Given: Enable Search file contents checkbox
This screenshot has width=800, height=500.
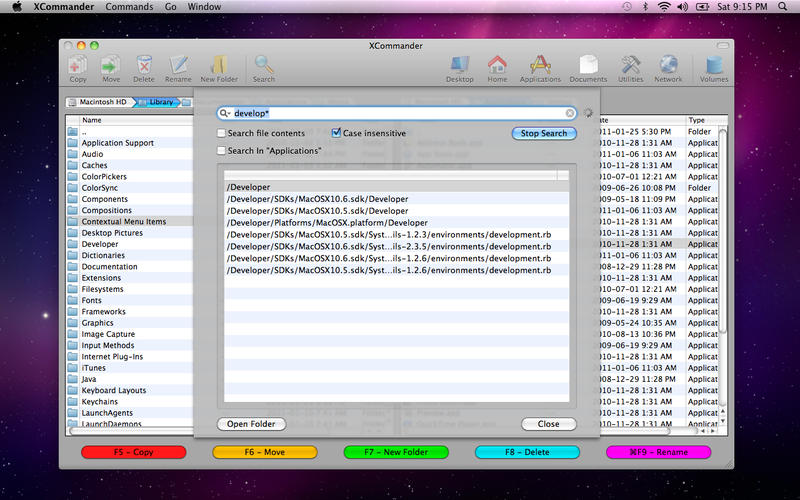Looking at the screenshot, I should [221, 133].
